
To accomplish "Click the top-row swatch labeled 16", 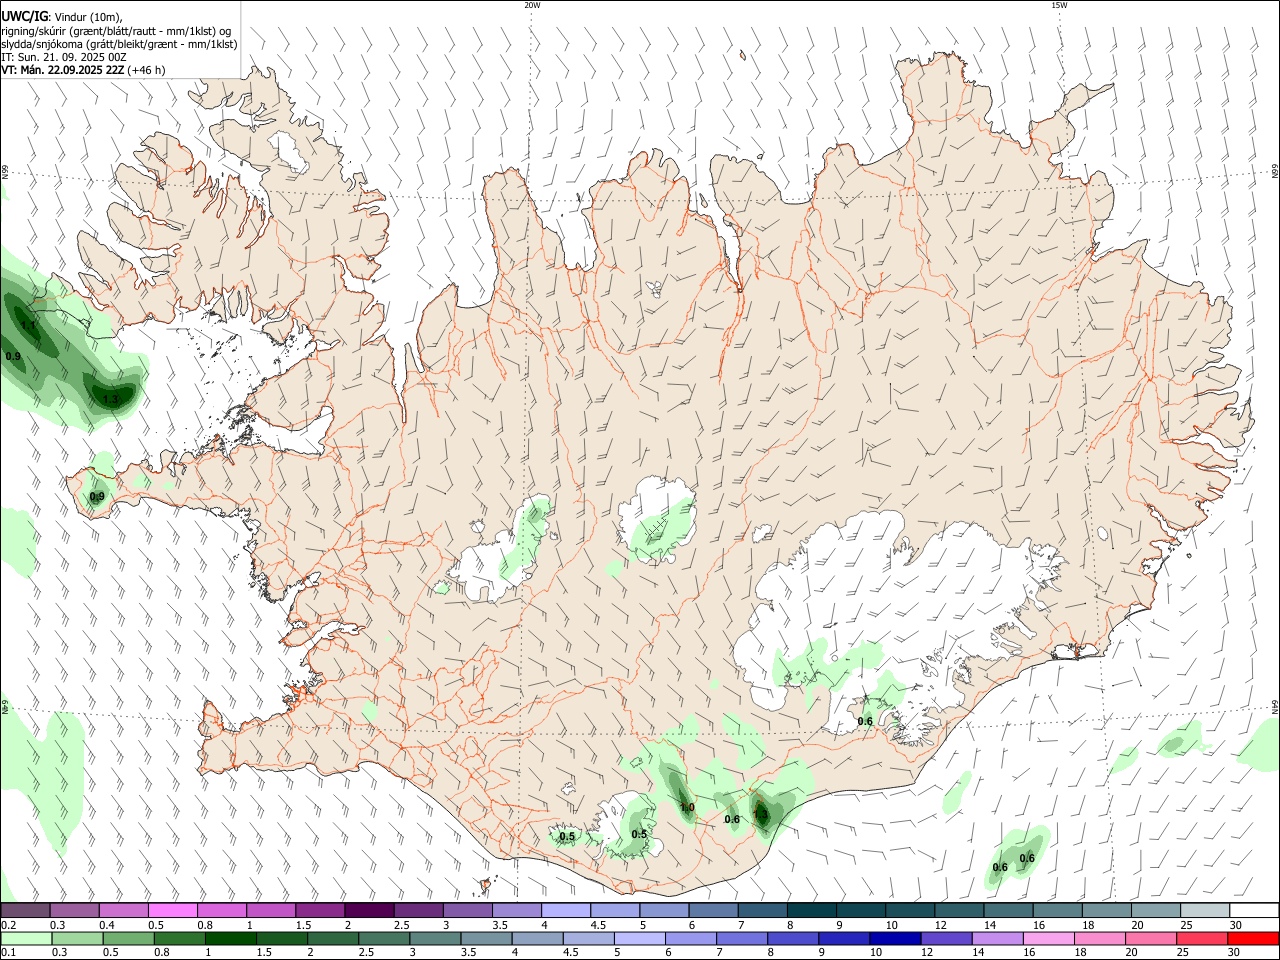I will (1058, 910).
